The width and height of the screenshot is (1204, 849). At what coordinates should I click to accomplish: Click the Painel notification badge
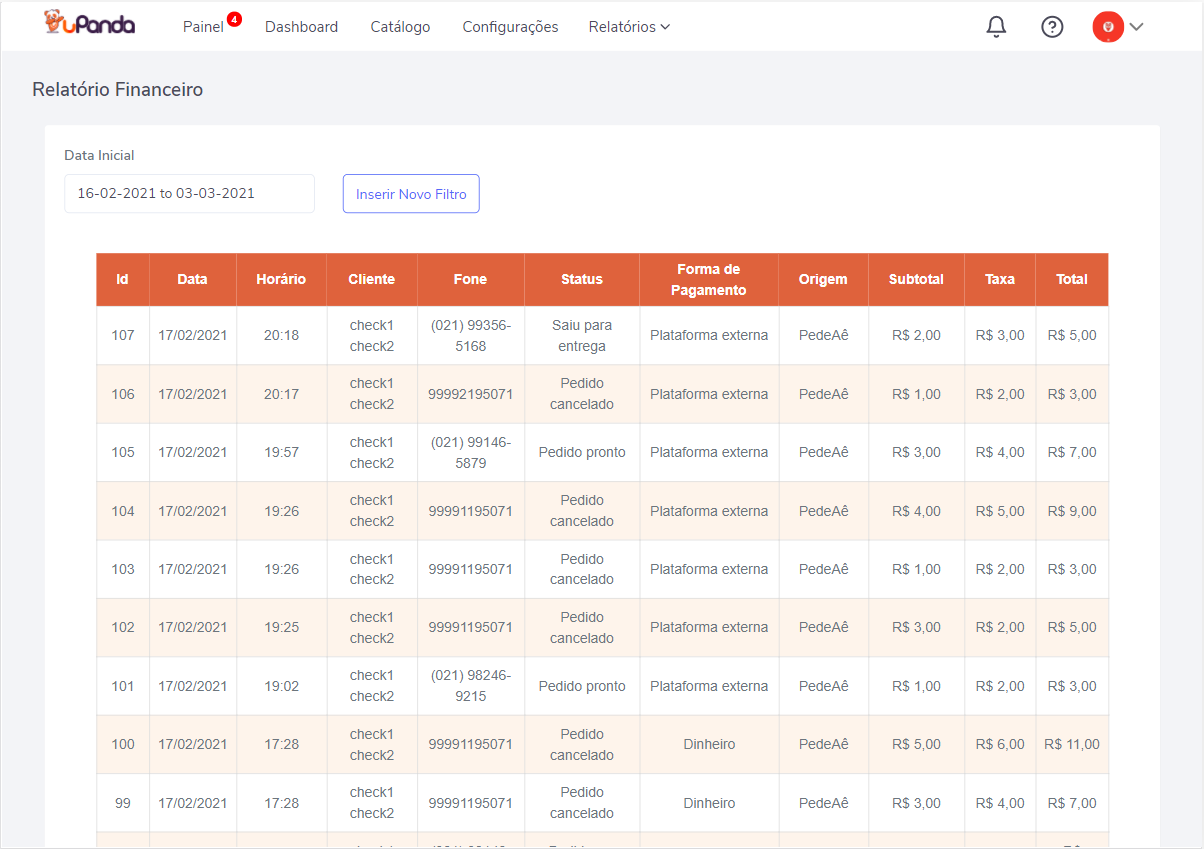tap(234, 19)
